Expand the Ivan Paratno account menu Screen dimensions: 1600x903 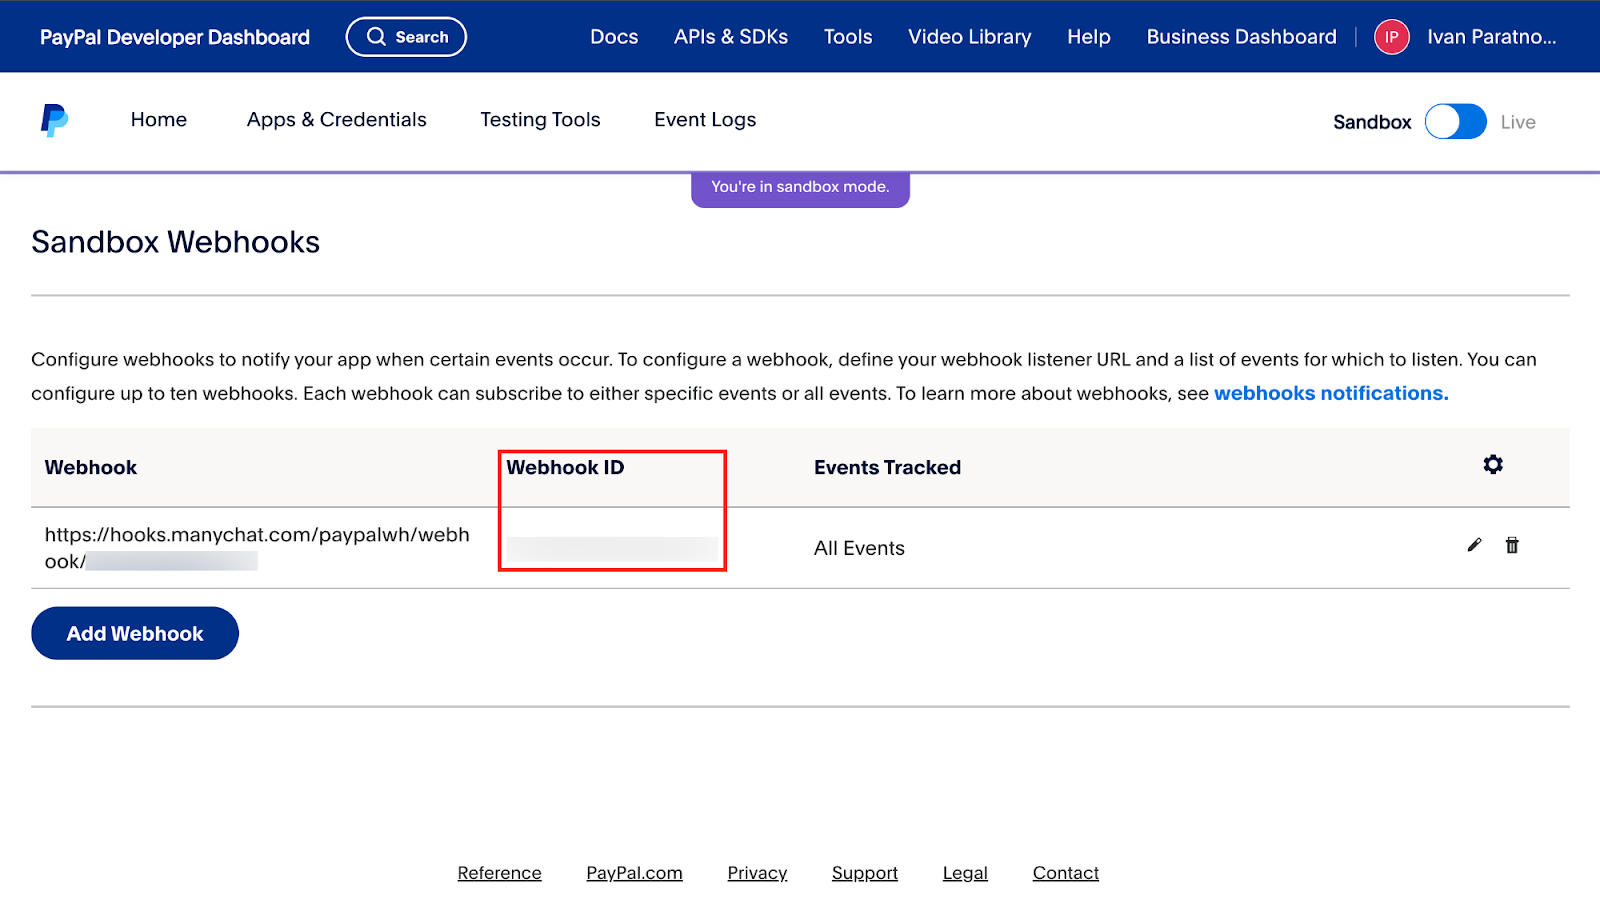click(x=1491, y=37)
